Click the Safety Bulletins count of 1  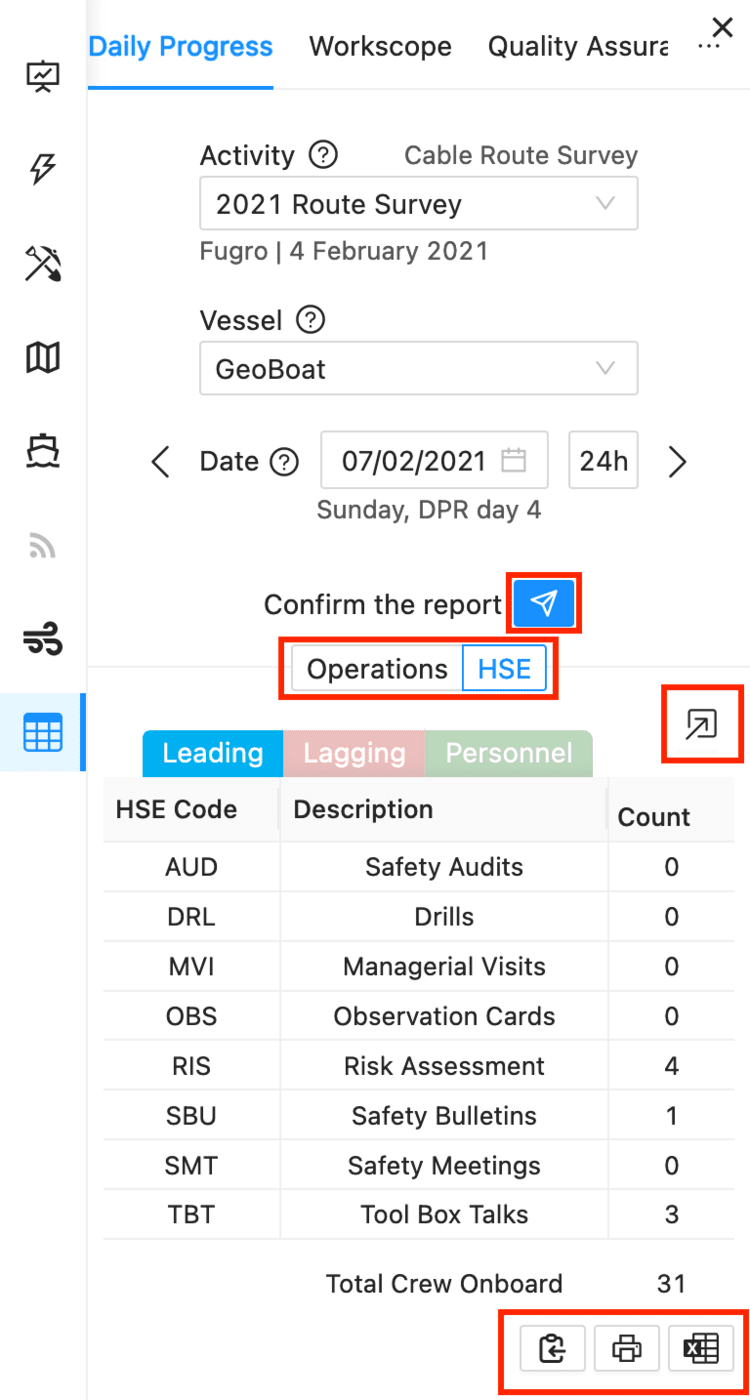coord(671,1116)
